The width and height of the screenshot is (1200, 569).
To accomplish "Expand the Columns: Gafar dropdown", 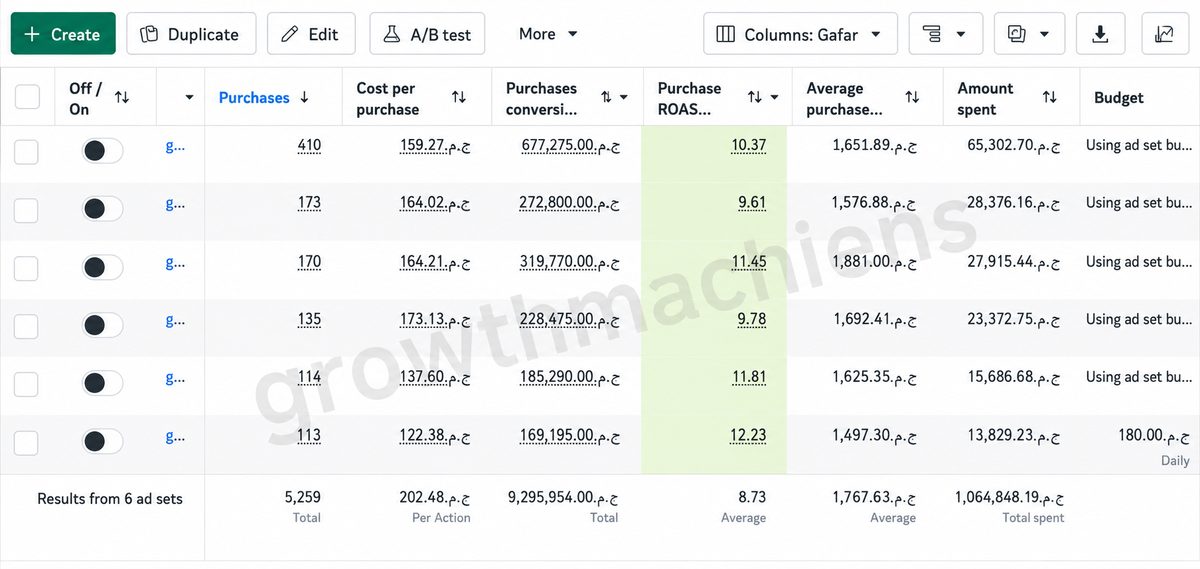I will [x=800, y=34].
